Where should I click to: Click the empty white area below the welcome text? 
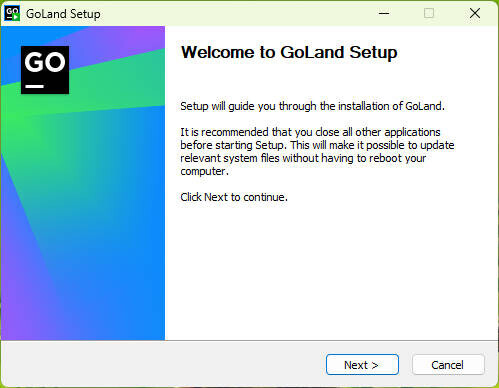click(332, 270)
